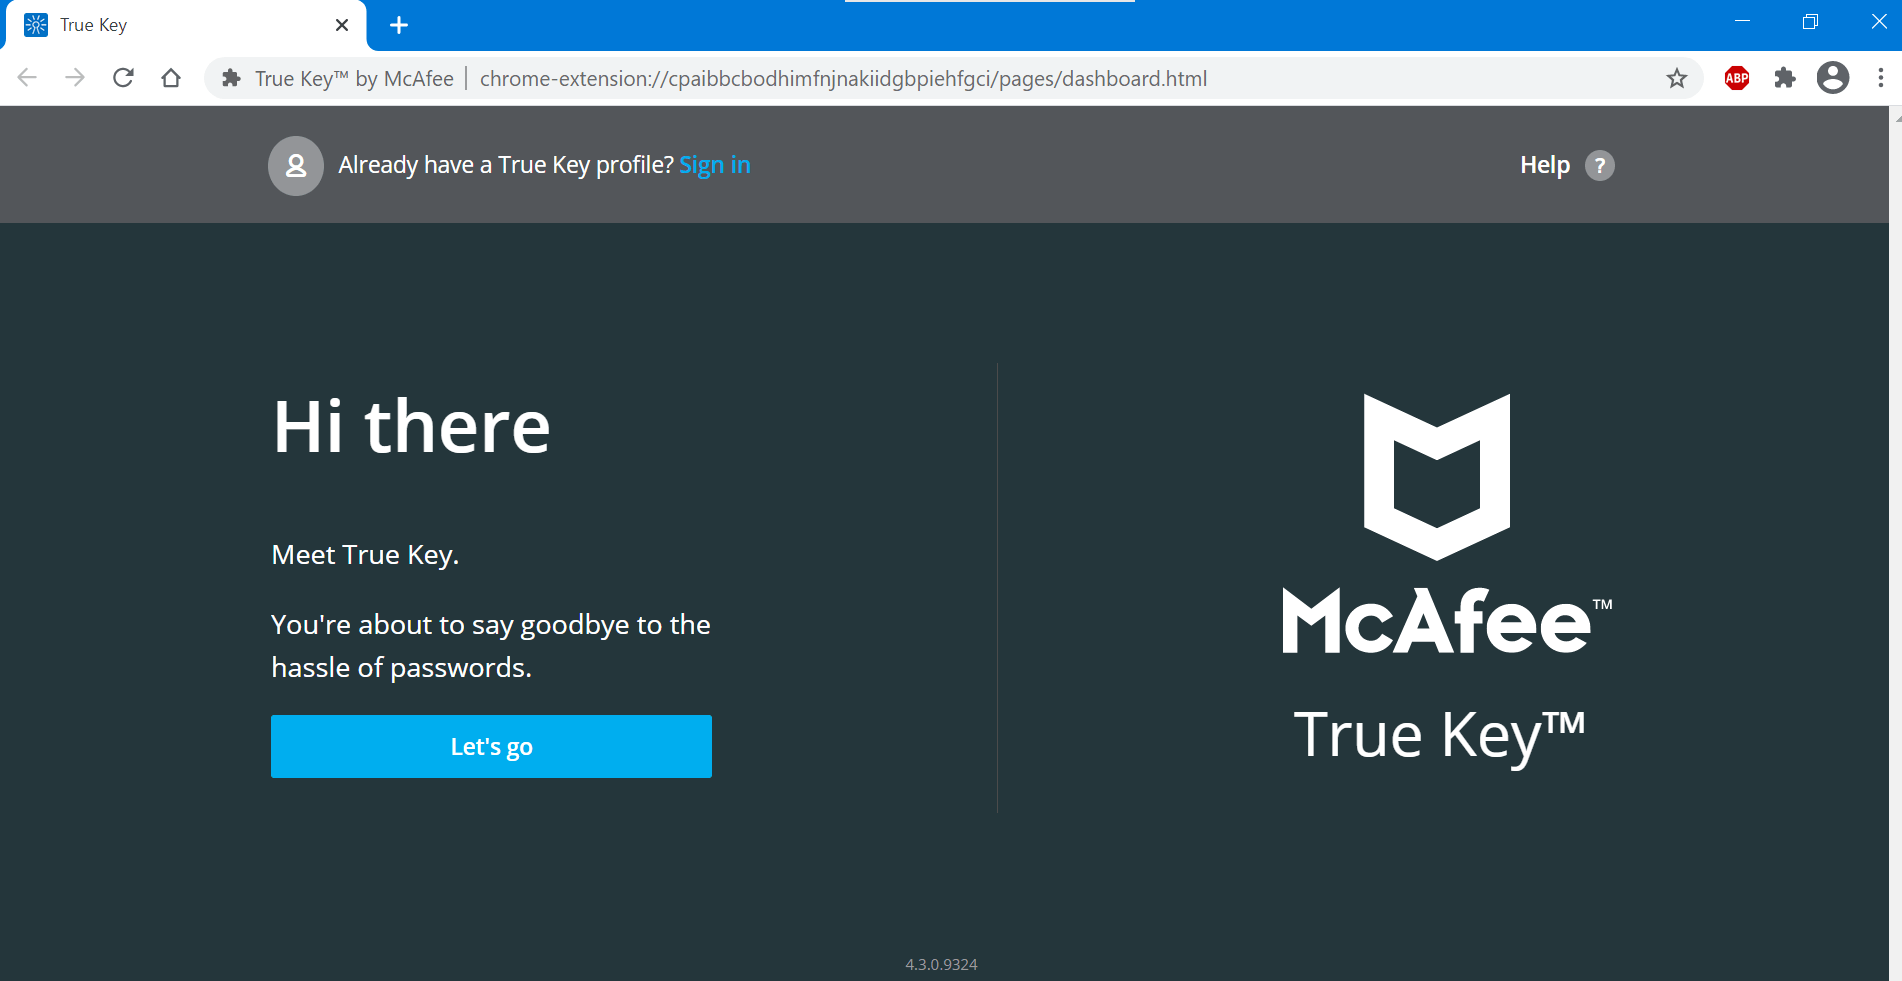The image size is (1902, 981).
Task: Click the version number 4.3.0.9324
Action: point(940,964)
